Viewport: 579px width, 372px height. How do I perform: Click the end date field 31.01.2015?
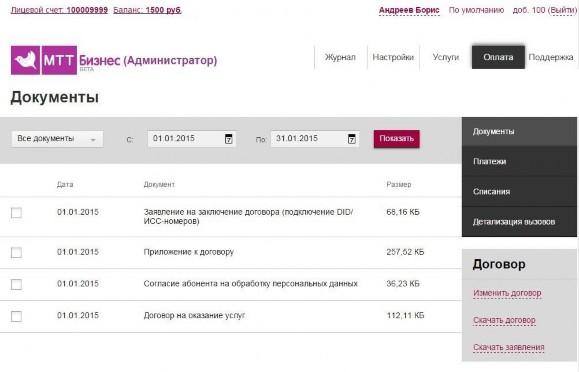click(x=315, y=139)
